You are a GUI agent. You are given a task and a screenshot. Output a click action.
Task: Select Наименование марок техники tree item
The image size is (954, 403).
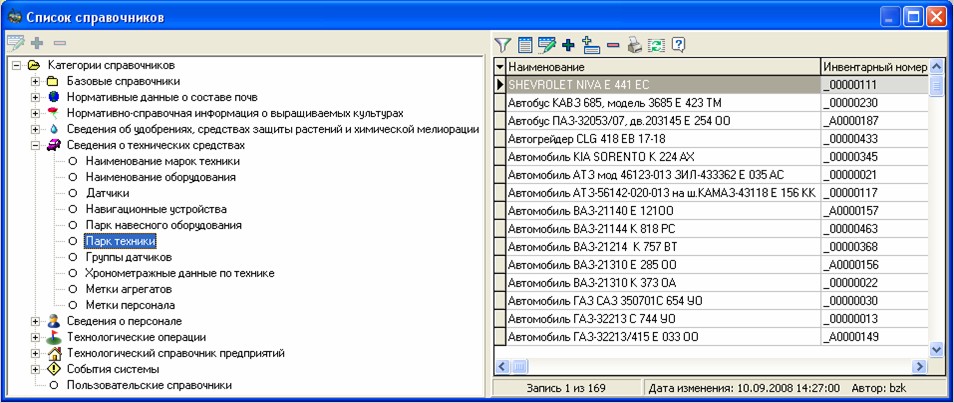pos(162,161)
